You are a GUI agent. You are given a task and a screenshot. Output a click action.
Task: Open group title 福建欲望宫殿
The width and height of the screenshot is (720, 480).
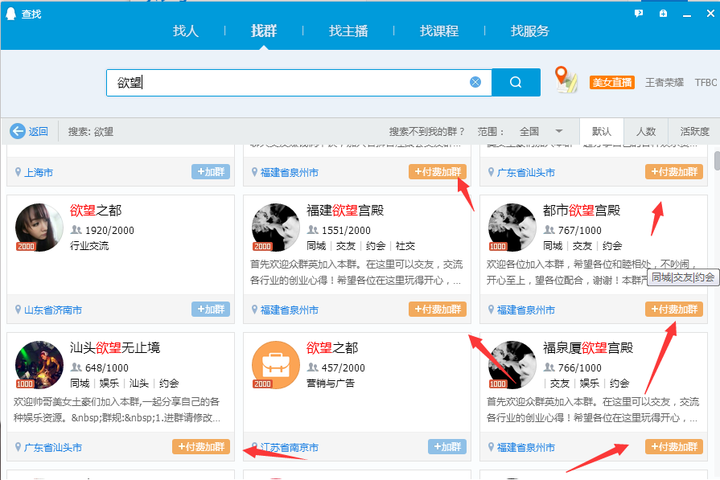coord(345,210)
